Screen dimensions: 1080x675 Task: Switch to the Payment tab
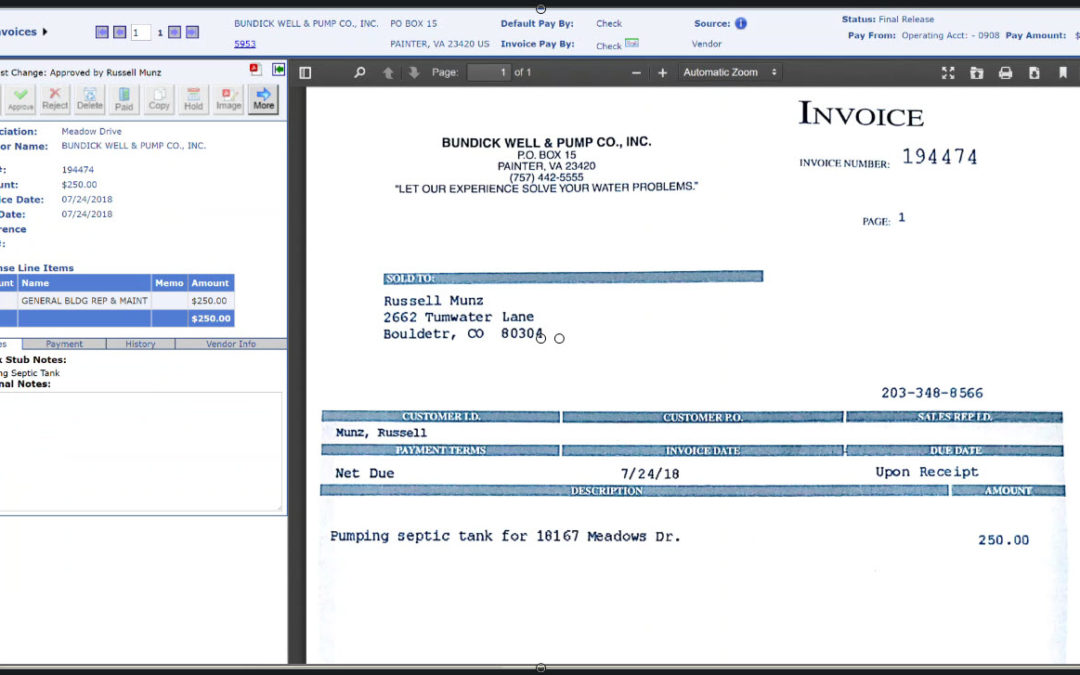(x=65, y=344)
